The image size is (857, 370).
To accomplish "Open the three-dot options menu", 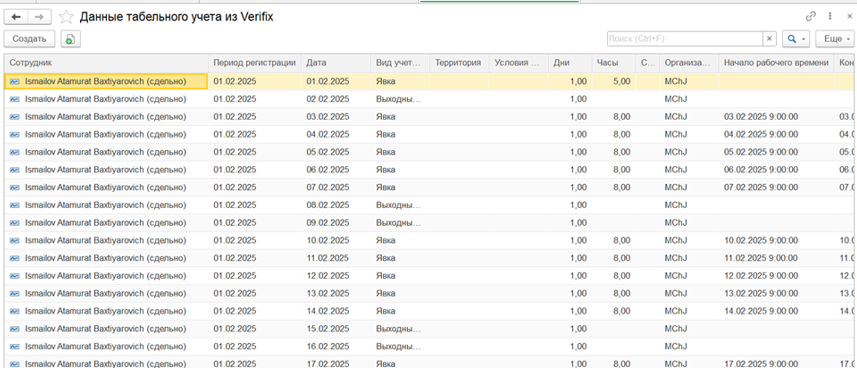I will point(830,16).
